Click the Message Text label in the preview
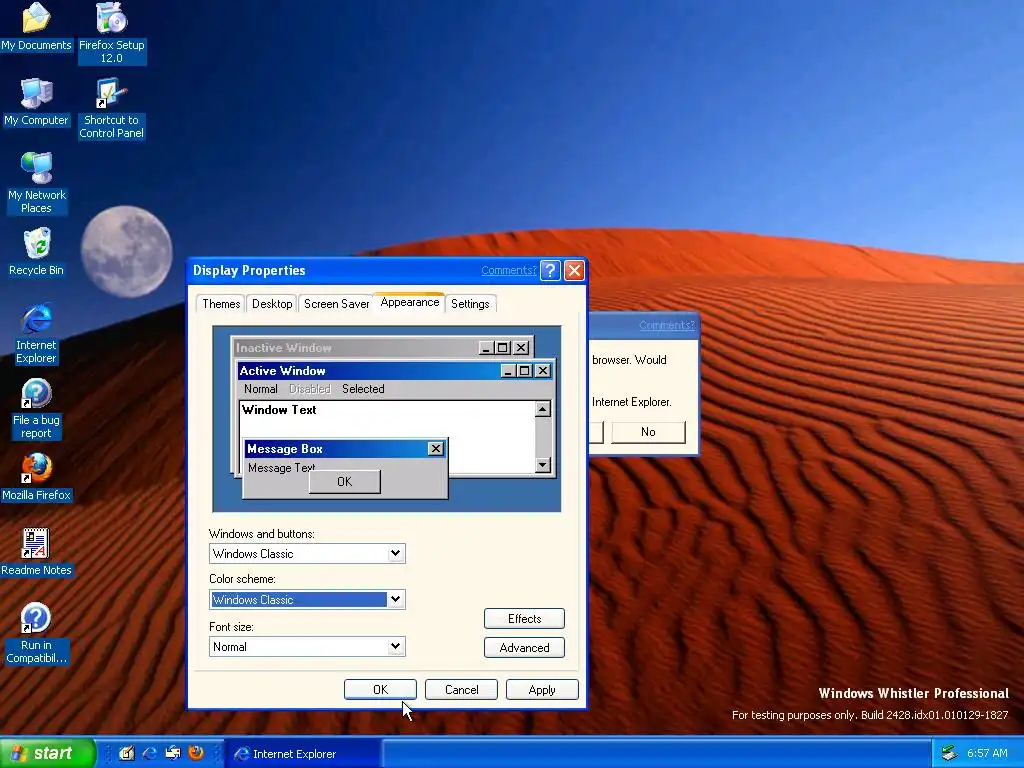This screenshot has height=768, width=1024. coord(281,468)
